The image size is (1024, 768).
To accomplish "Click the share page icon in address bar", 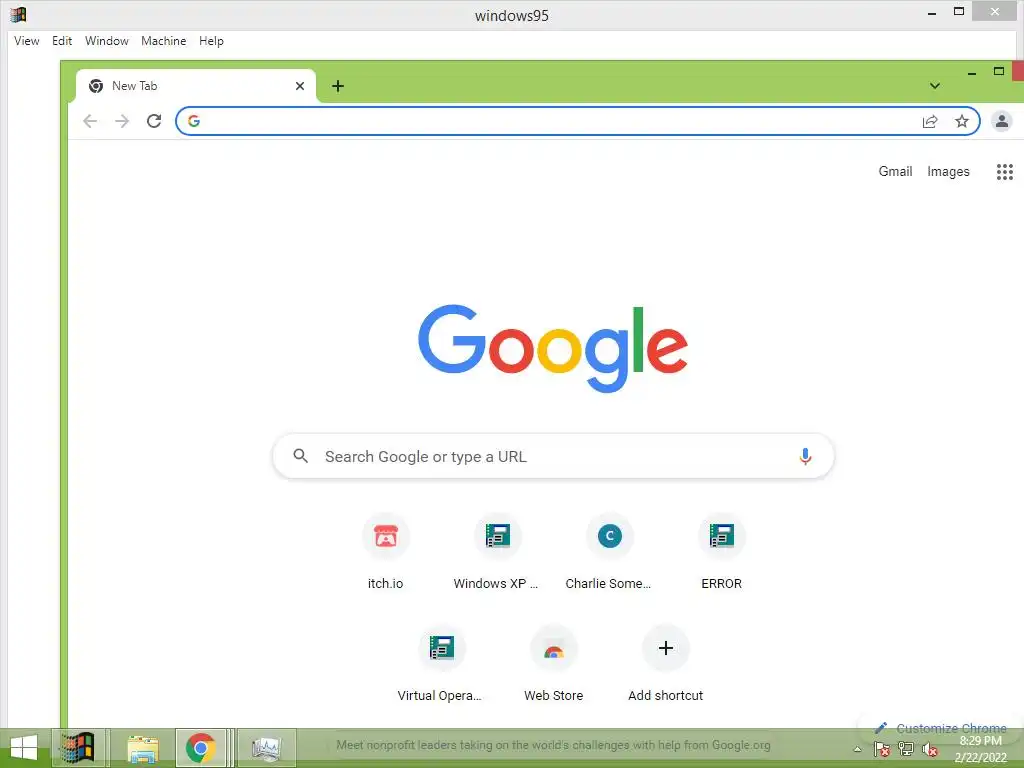I will pyautogui.click(x=930, y=121).
